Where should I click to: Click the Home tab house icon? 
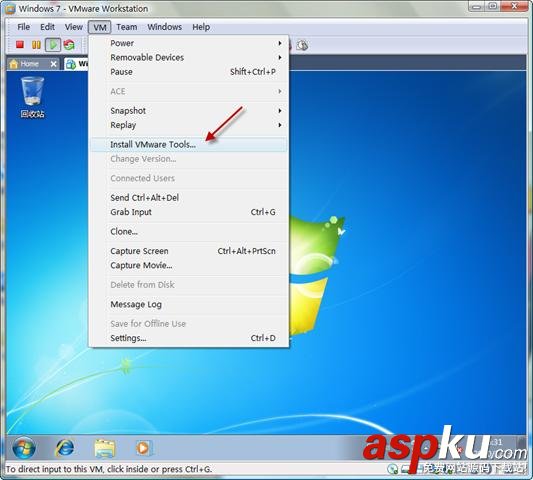14,64
